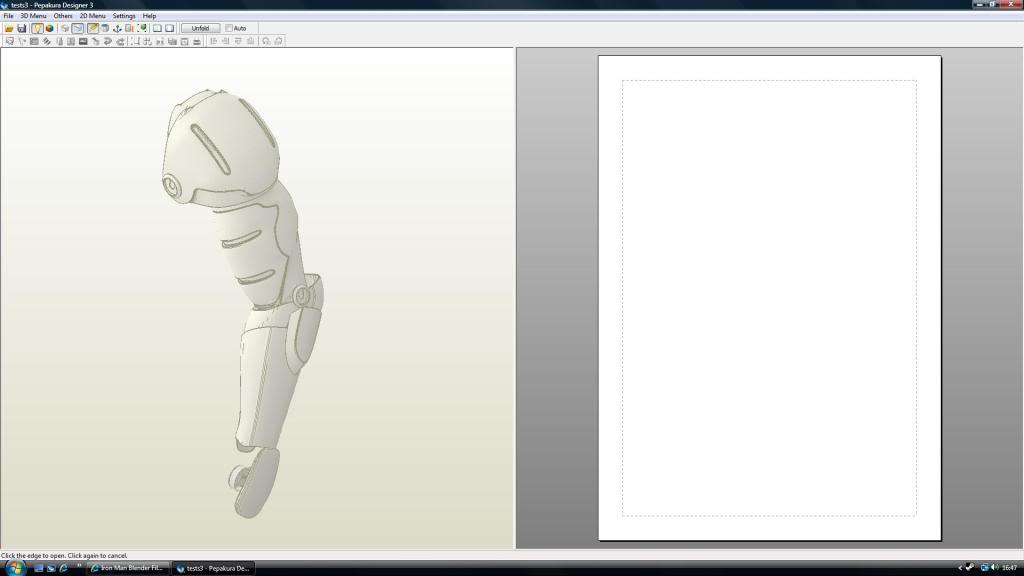Viewport: 1024px width, 576px height.
Task: Show the second window layout icon
Action: 170,28
